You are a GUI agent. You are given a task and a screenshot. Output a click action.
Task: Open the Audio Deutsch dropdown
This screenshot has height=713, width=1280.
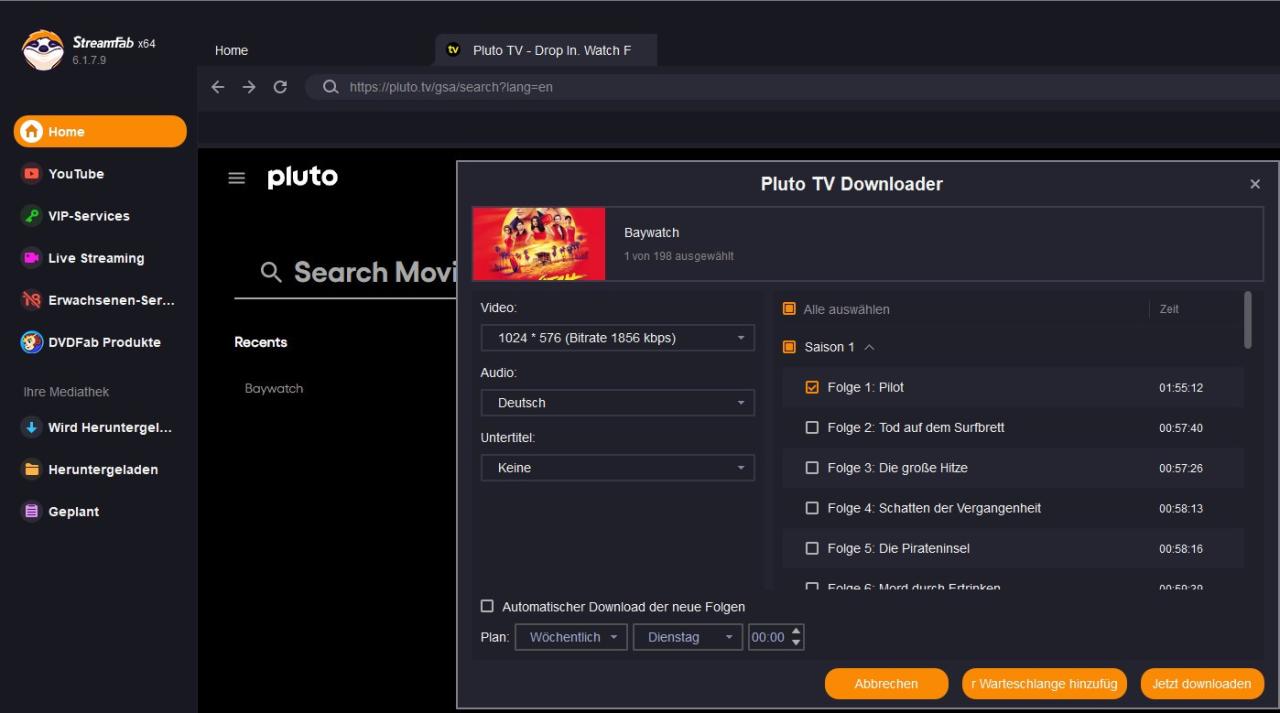(x=617, y=403)
